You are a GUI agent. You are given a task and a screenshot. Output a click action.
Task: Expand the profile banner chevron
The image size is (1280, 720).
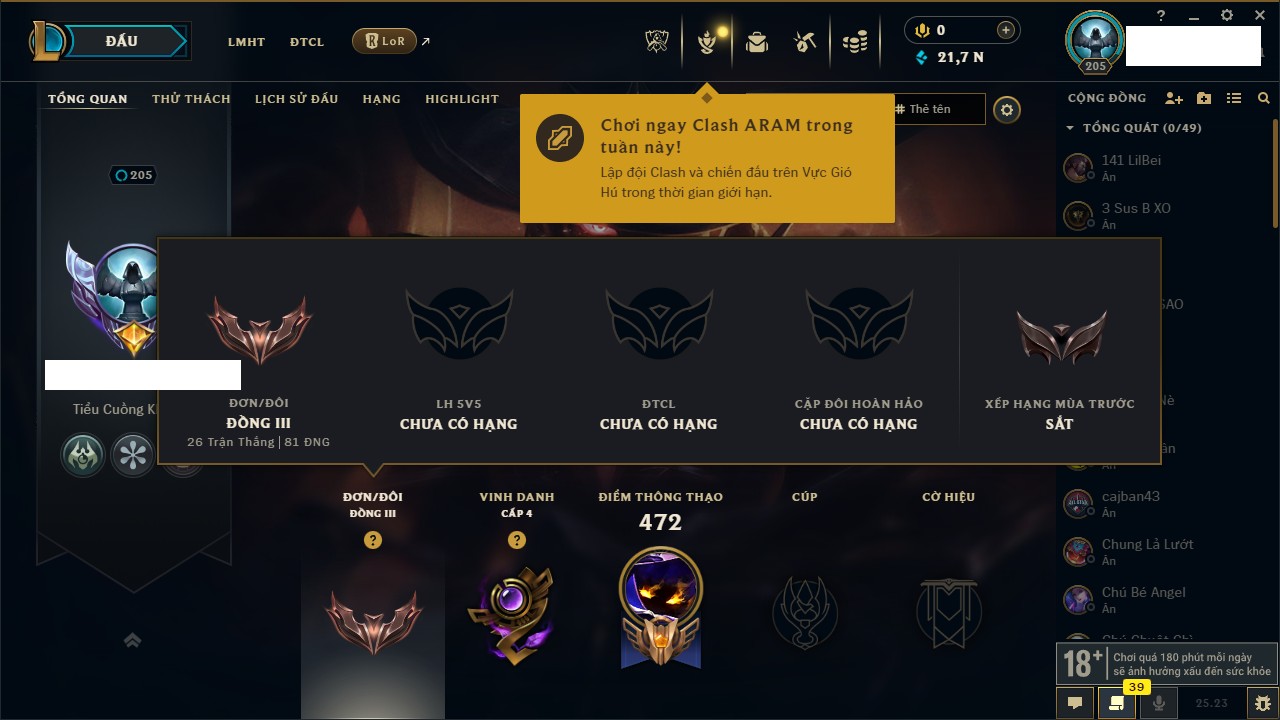click(132, 640)
